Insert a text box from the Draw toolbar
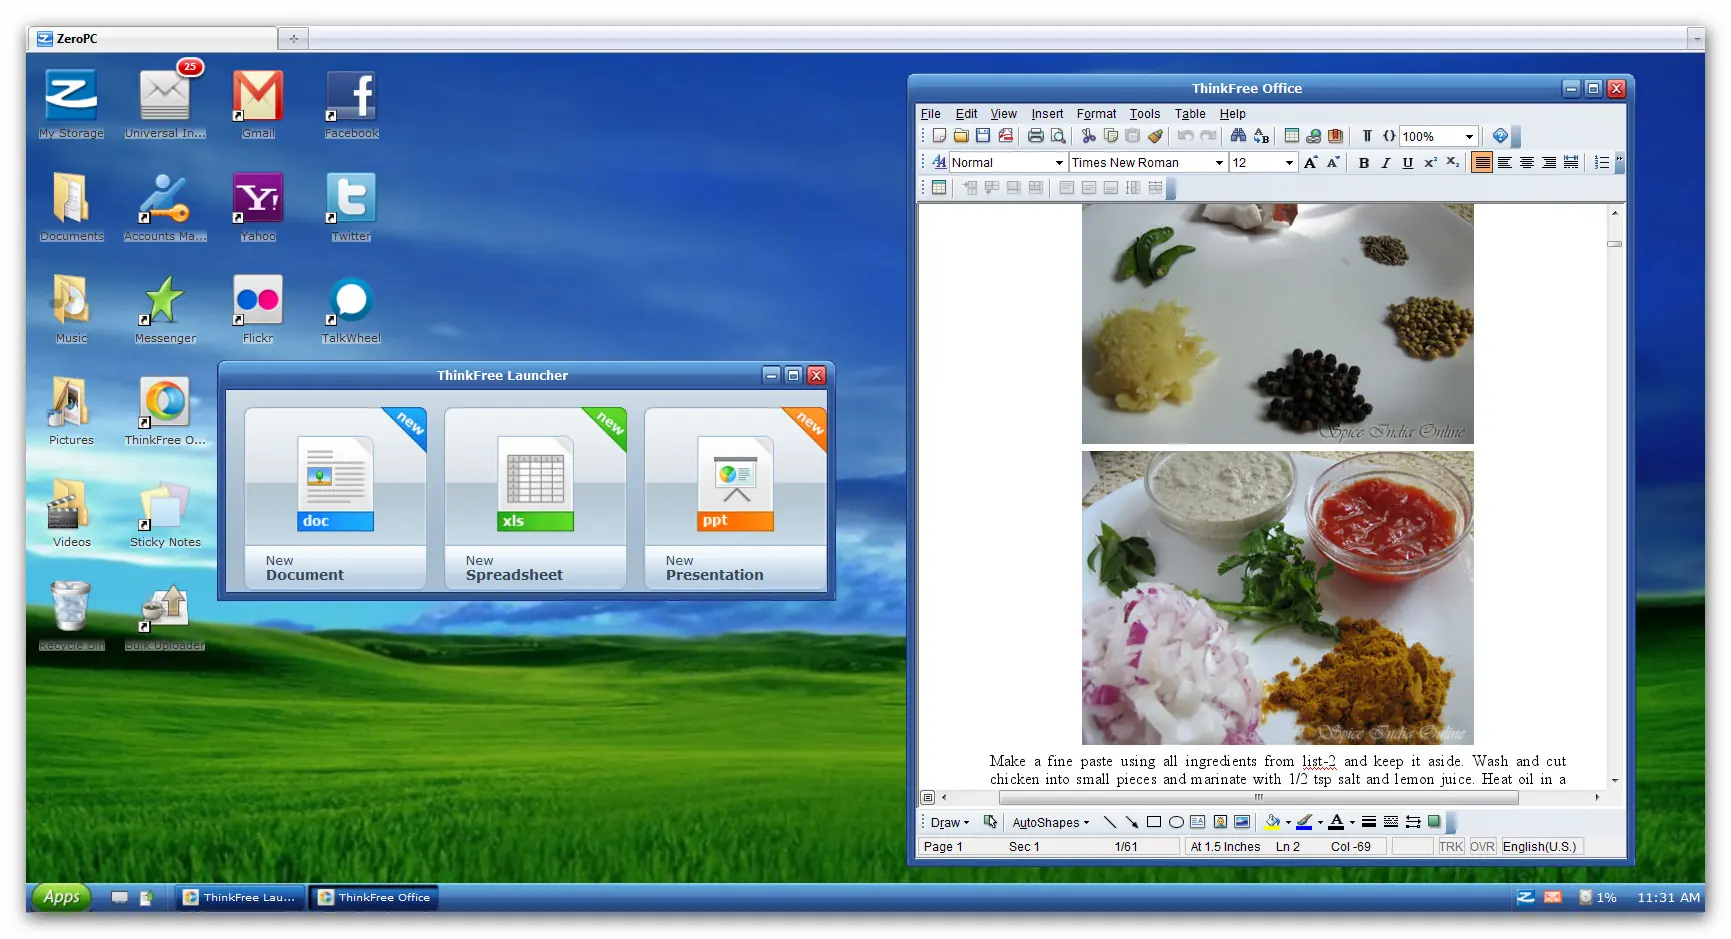1731x939 pixels. click(x=1198, y=822)
